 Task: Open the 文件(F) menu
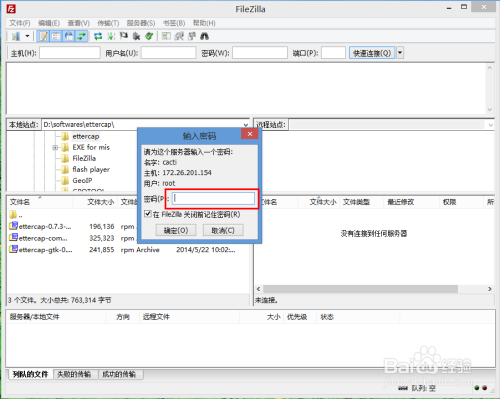coord(20,23)
